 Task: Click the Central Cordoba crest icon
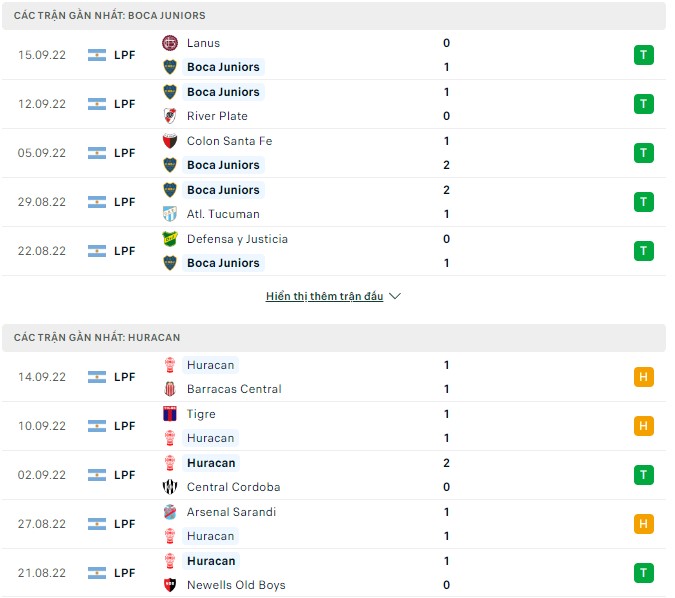coord(170,487)
